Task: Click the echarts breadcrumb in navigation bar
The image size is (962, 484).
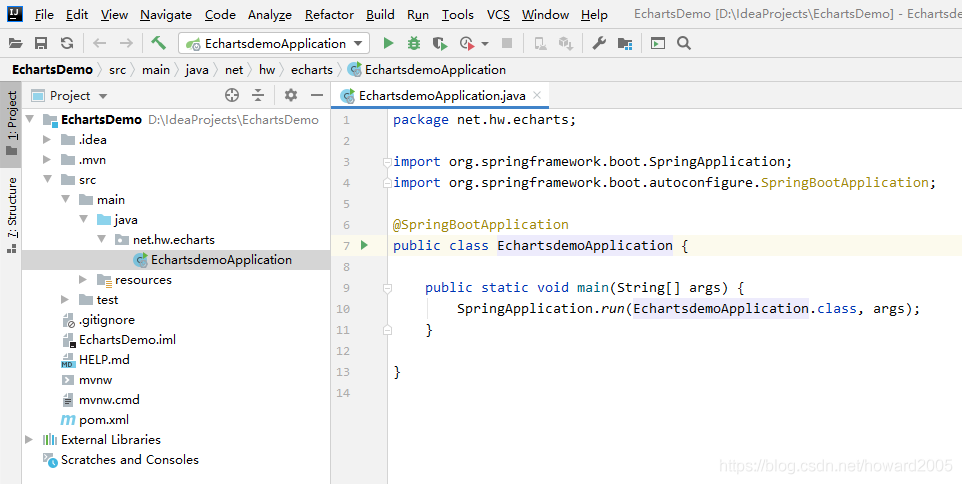Action: 311,70
